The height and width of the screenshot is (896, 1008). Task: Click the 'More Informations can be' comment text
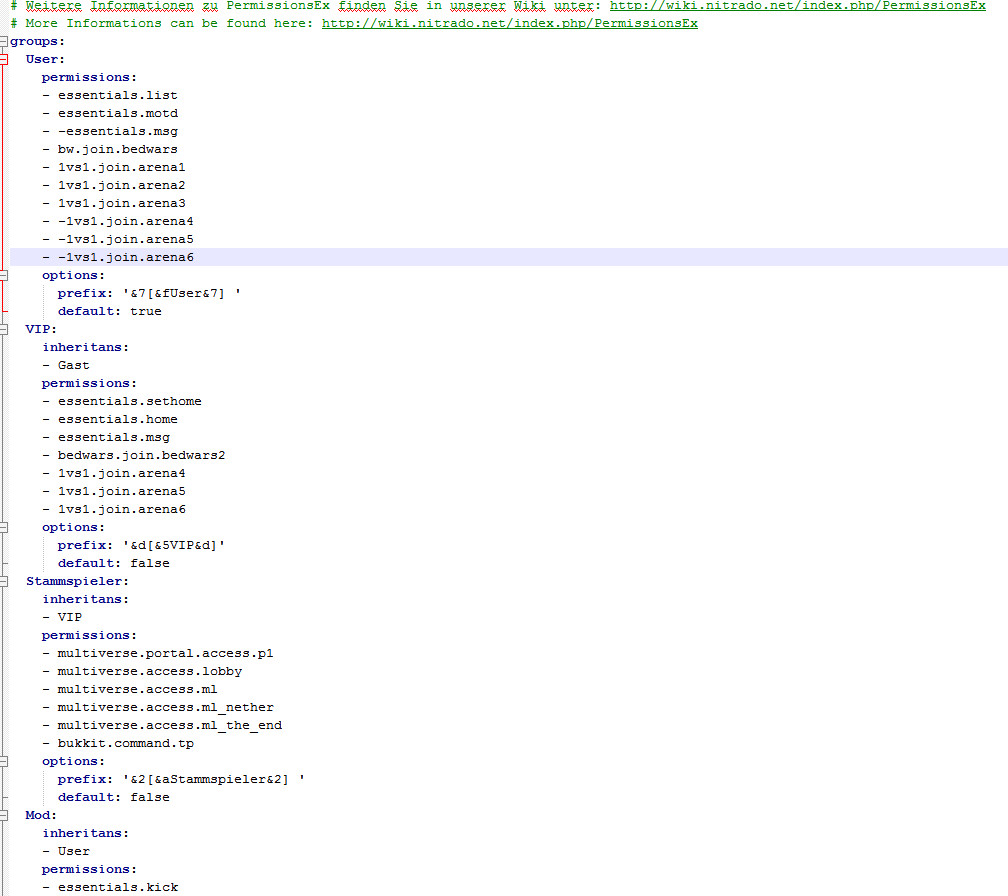(x=122, y=23)
